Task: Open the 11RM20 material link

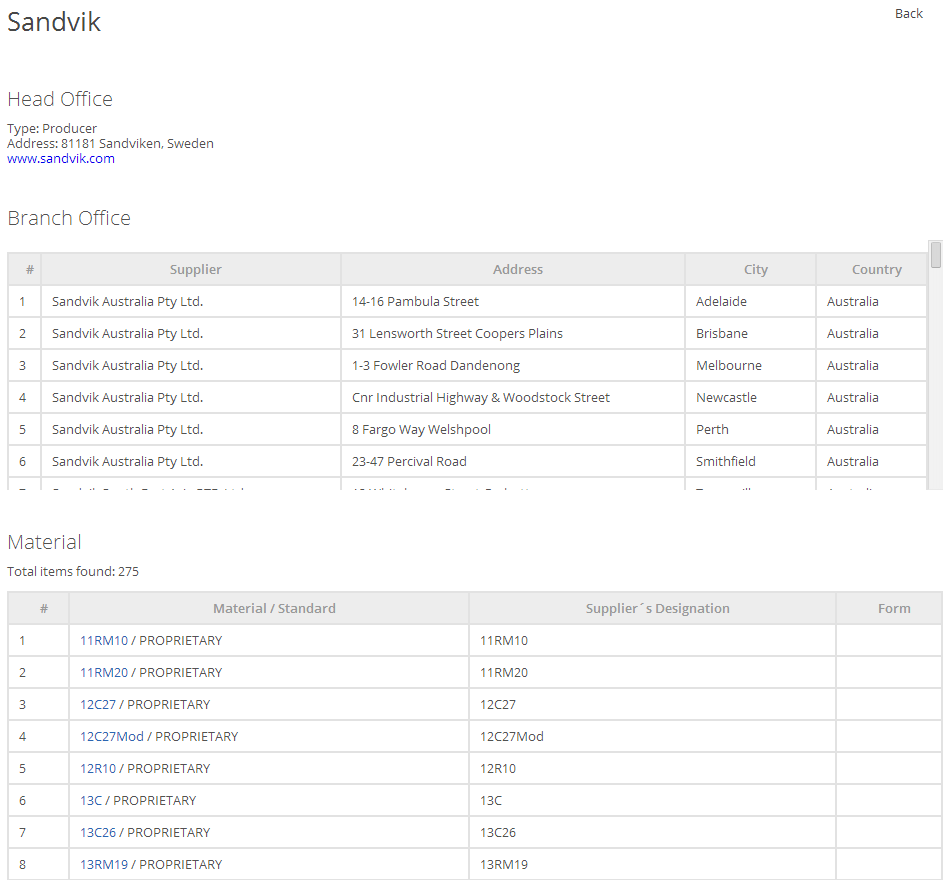Action: pyautogui.click(x=104, y=672)
